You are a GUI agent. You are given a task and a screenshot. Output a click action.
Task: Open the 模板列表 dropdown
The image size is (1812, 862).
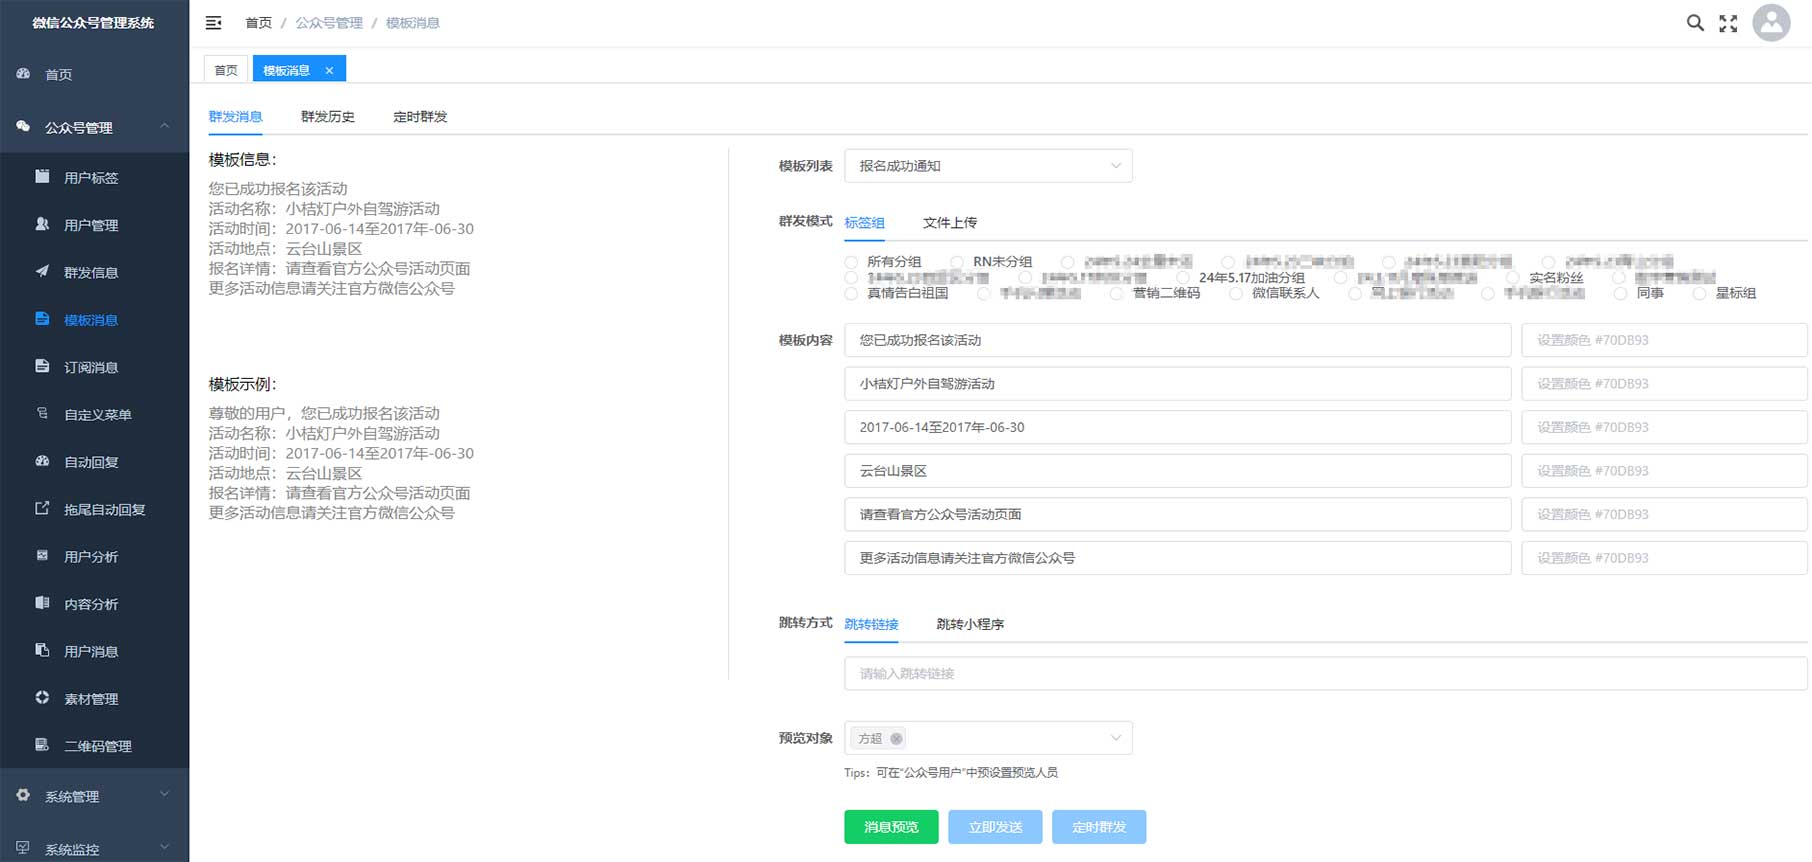(x=988, y=166)
